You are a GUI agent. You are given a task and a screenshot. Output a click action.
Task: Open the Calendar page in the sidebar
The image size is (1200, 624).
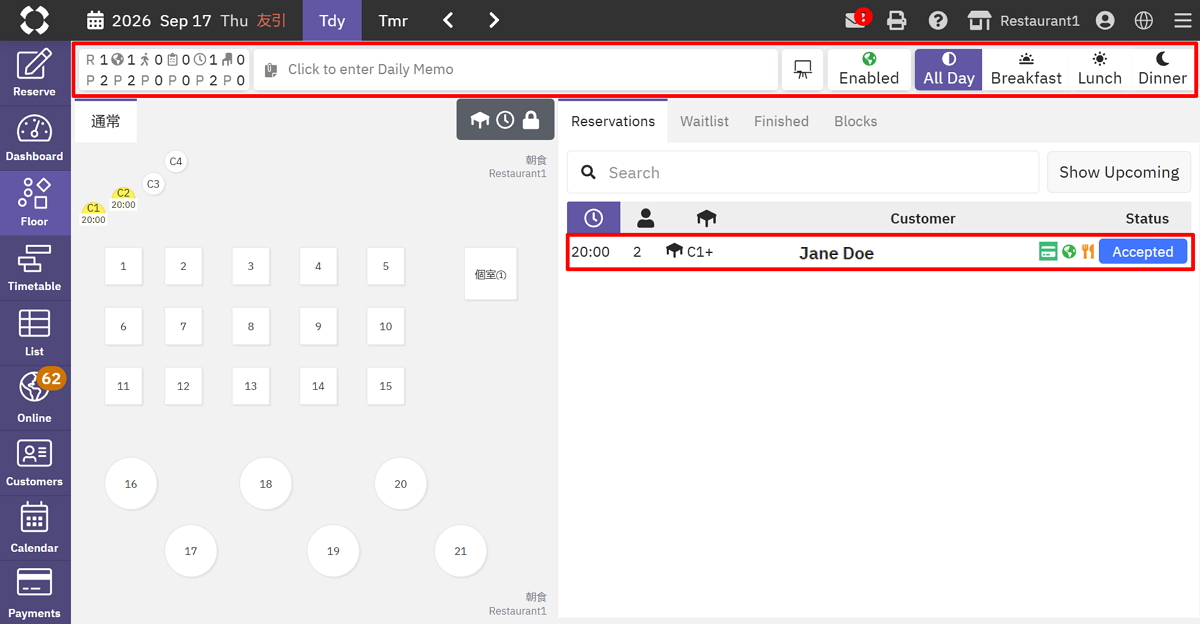(35, 529)
